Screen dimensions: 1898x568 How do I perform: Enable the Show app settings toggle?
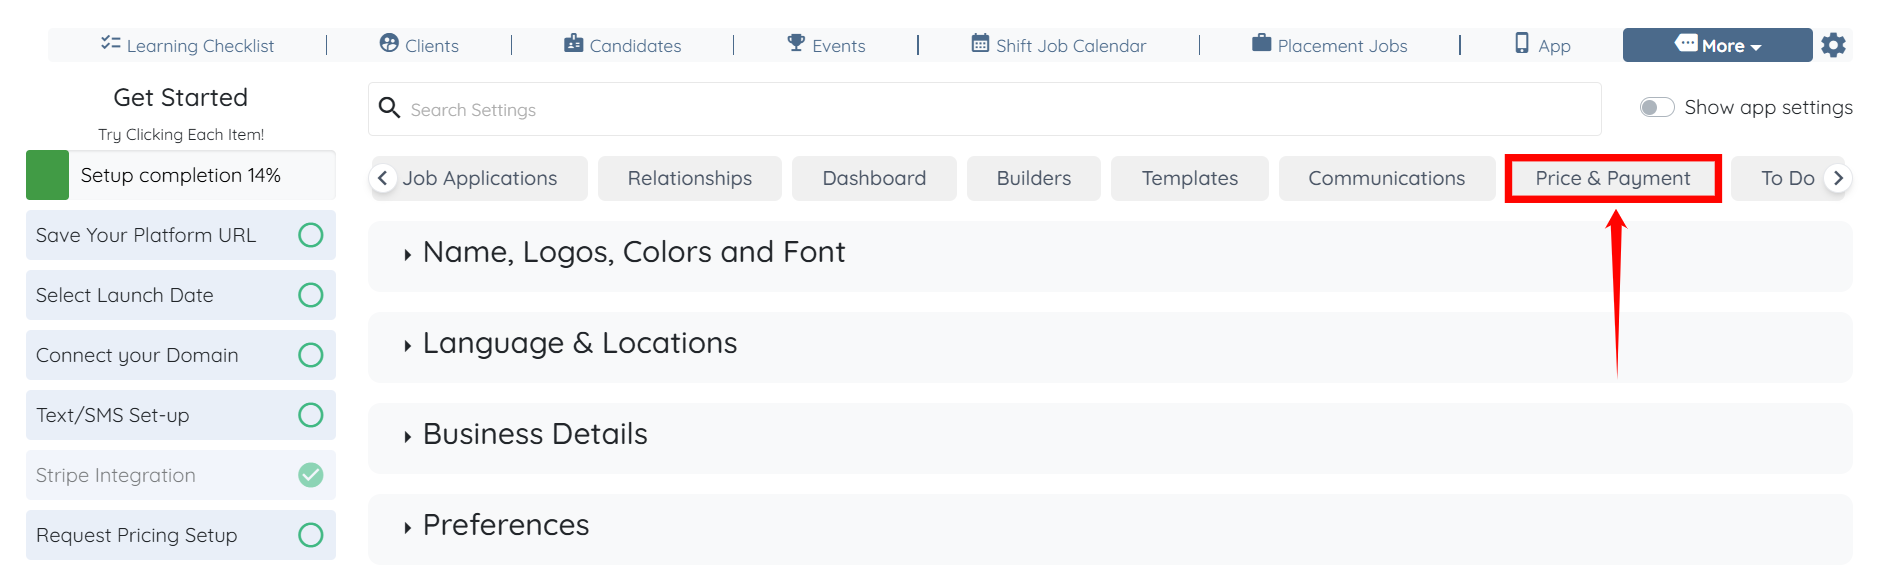[x=1657, y=107]
